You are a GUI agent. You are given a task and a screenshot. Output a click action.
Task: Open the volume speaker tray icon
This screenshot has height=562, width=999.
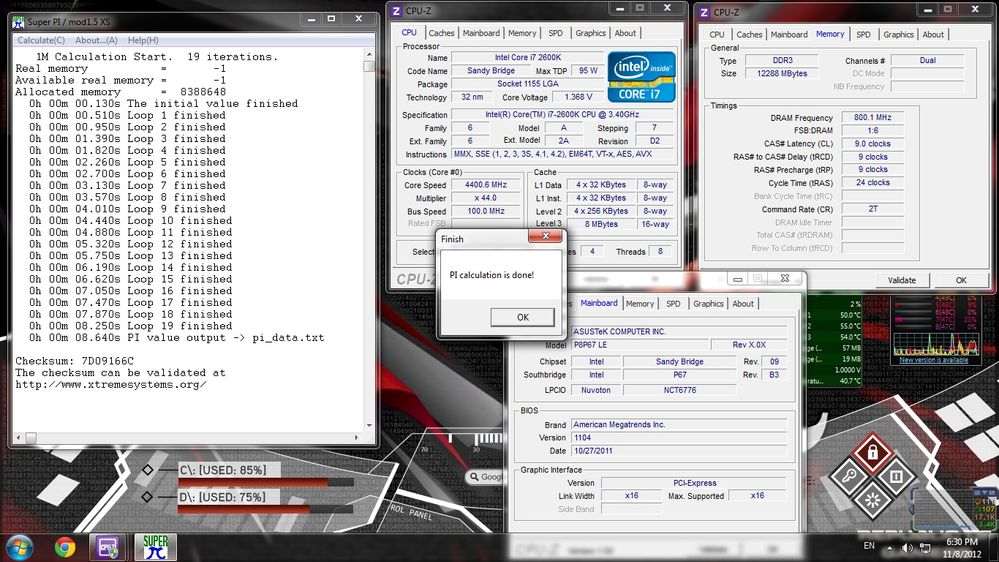tap(907, 547)
